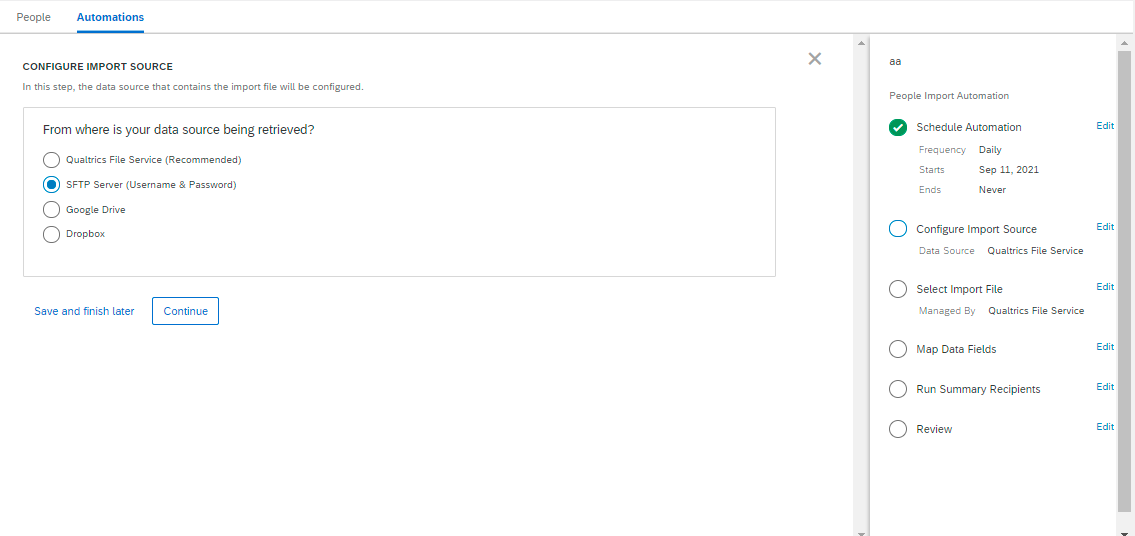This screenshot has width=1135, height=536.
Task: Click the Continue button
Action: point(185,311)
